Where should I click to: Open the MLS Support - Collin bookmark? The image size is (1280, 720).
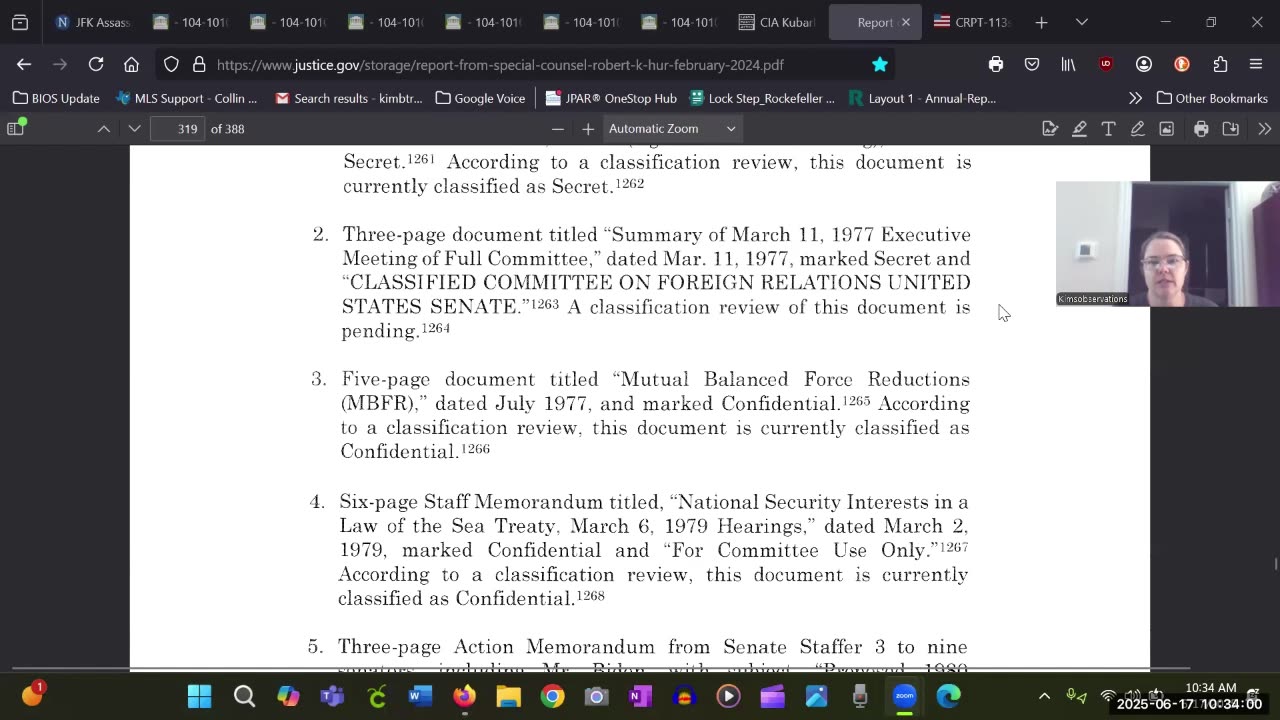pyautogui.click(x=187, y=98)
